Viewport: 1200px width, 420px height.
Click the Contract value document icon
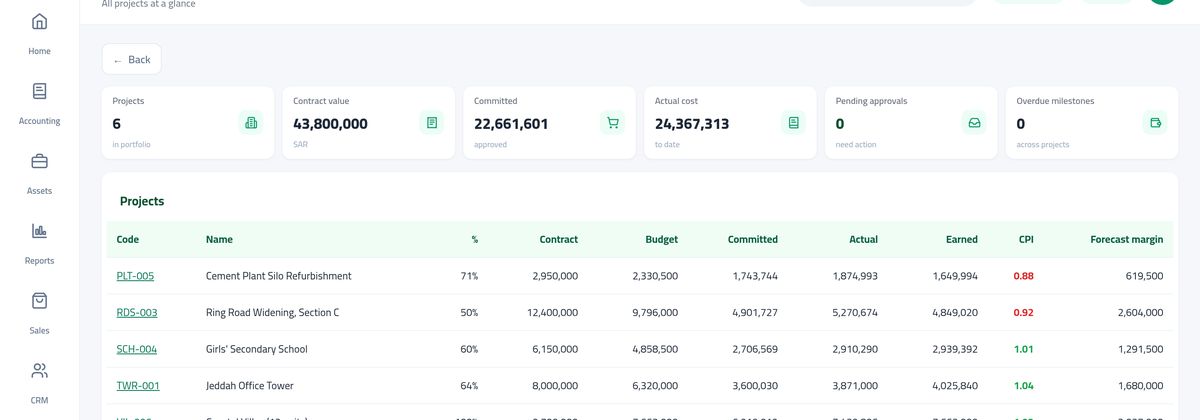point(432,123)
